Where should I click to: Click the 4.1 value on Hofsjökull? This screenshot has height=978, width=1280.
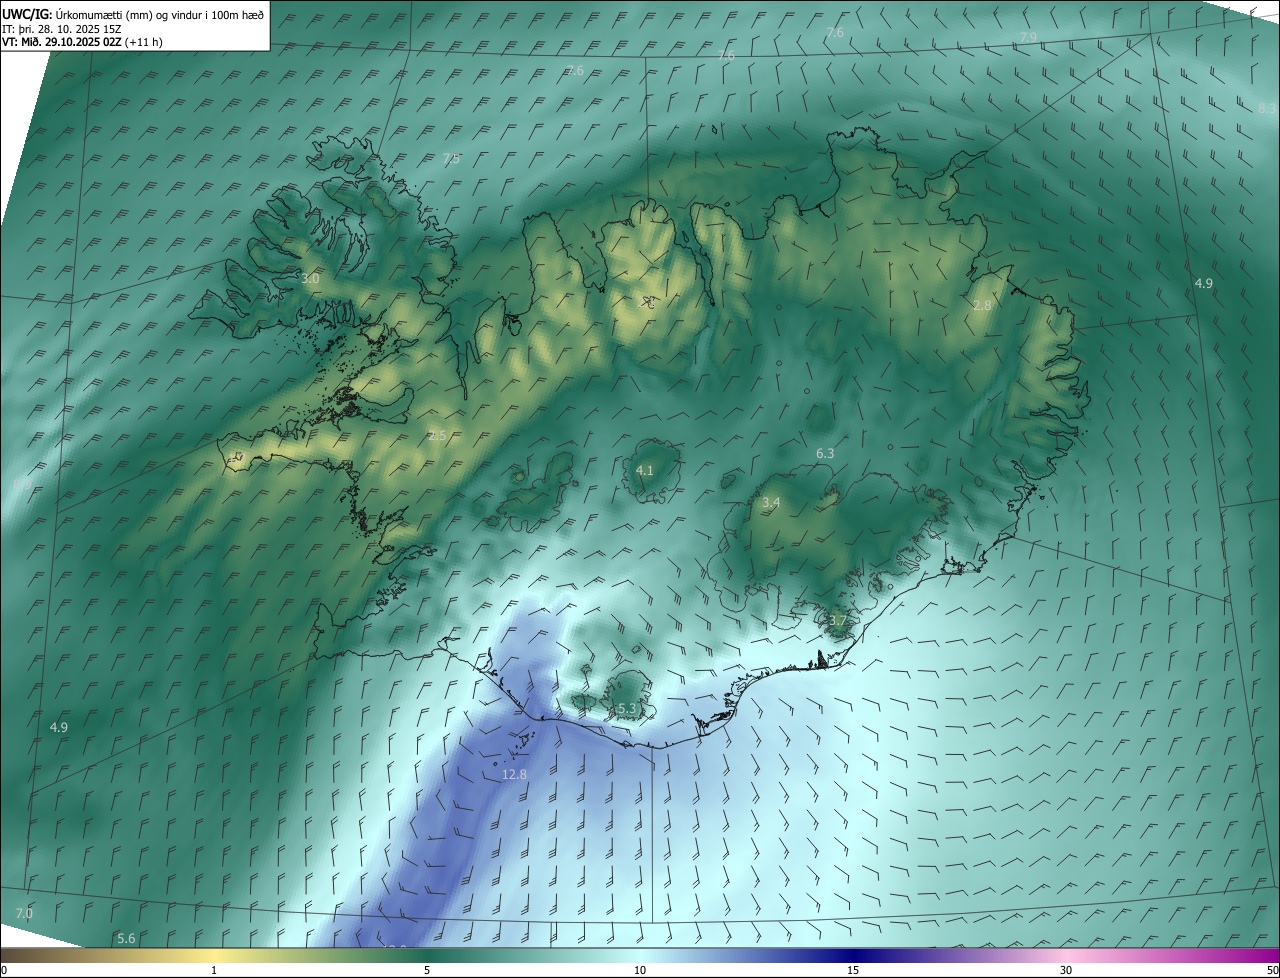click(645, 470)
